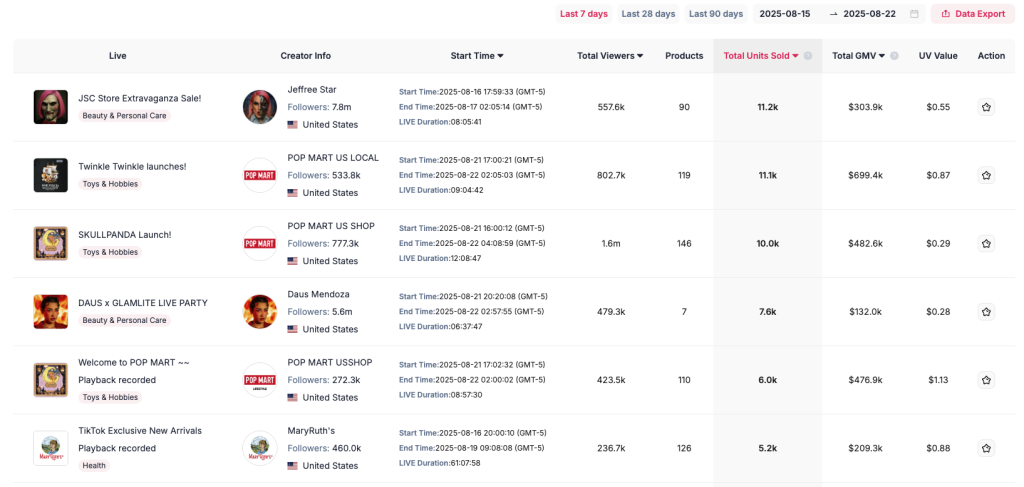Favorite the DAUS x GLAMLITE LIVE PARTY

pos(986,311)
